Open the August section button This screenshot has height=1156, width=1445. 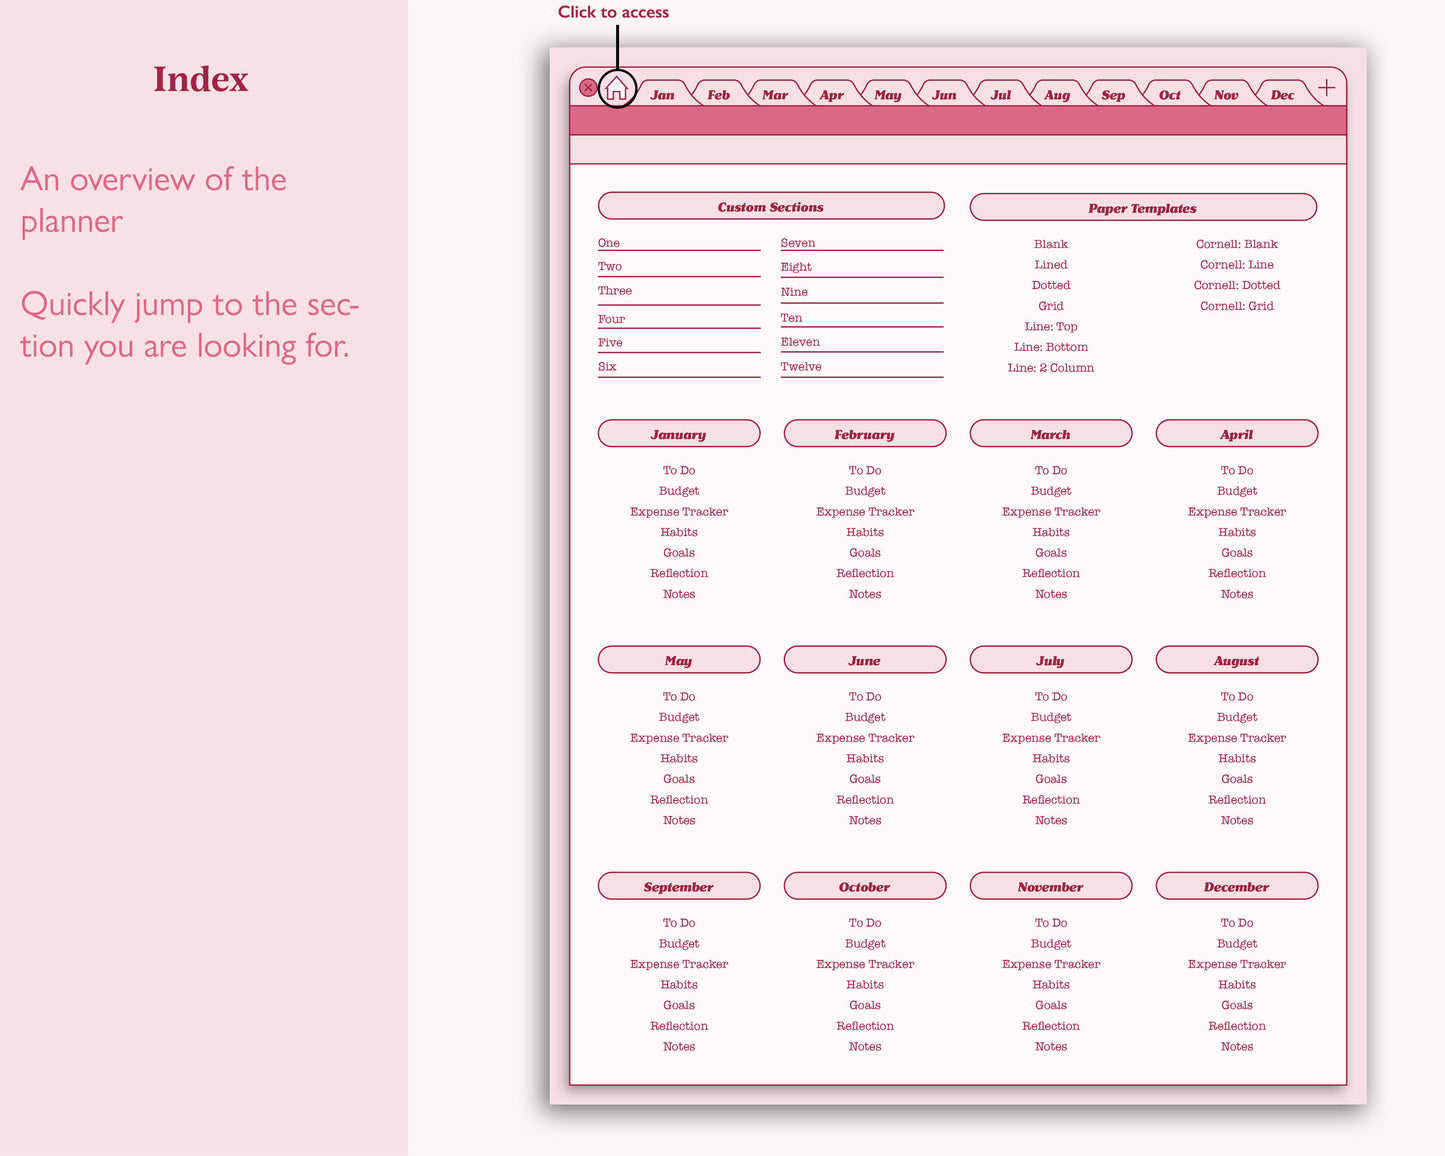(x=1236, y=660)
